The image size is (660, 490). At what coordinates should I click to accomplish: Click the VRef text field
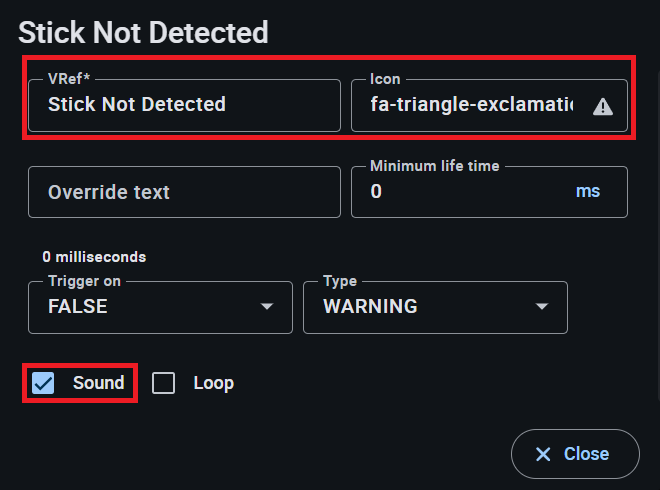point(184,105)
